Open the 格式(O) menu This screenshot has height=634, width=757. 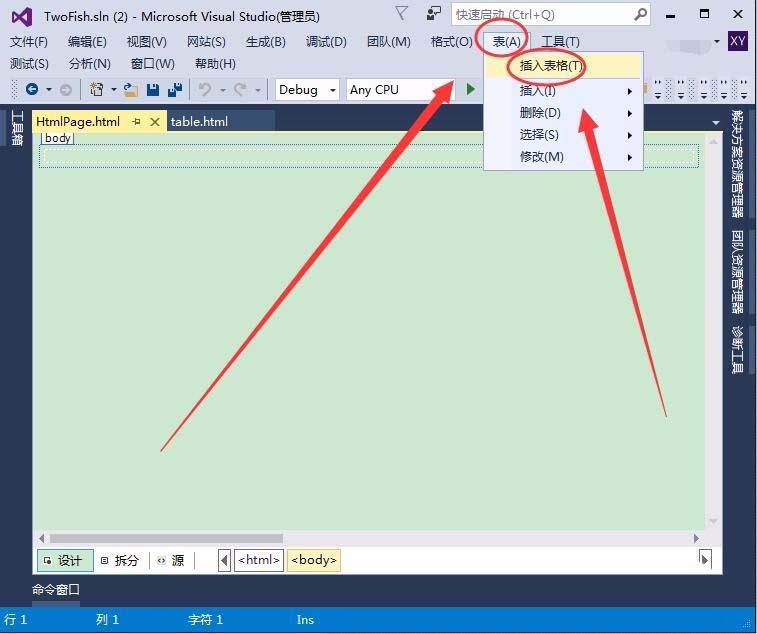(x=451, y=42)
